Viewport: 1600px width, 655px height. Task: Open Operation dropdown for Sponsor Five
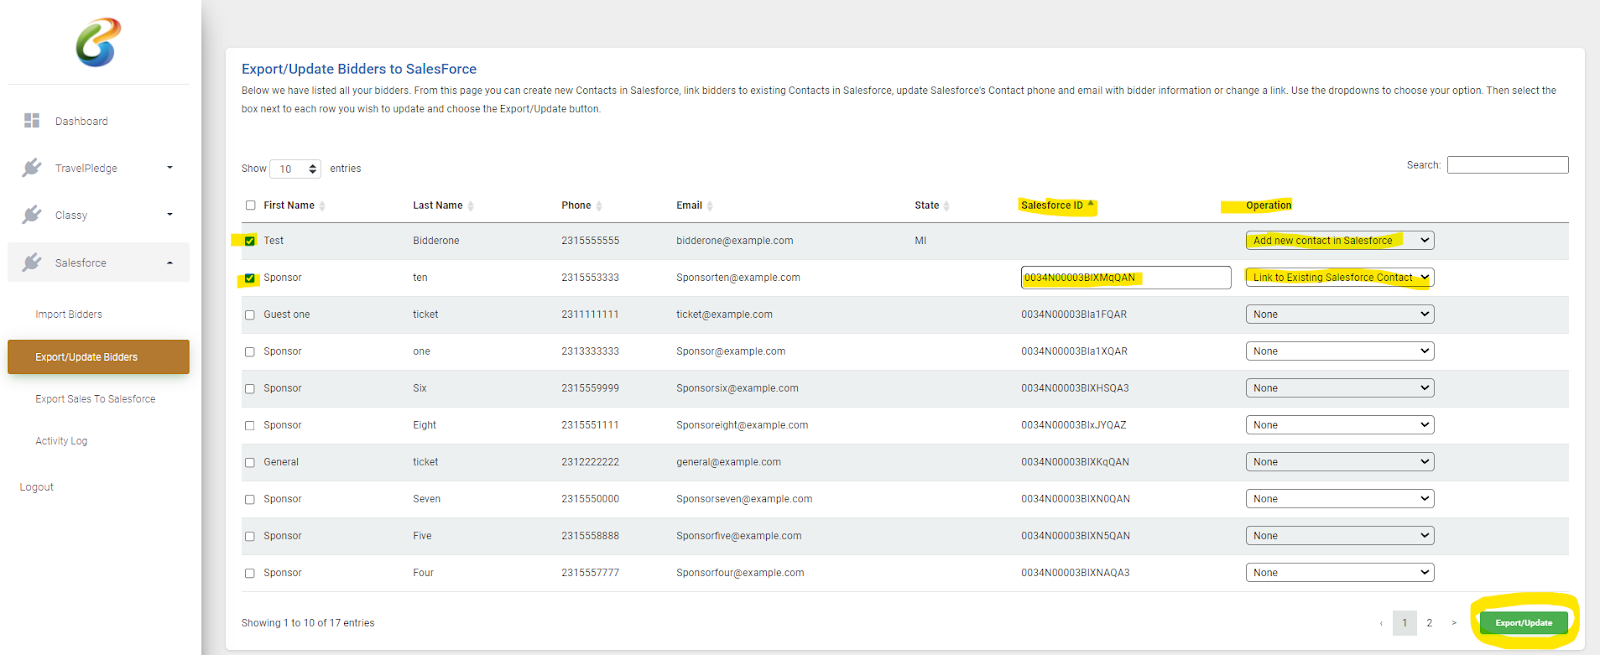tap(1340, 536)
